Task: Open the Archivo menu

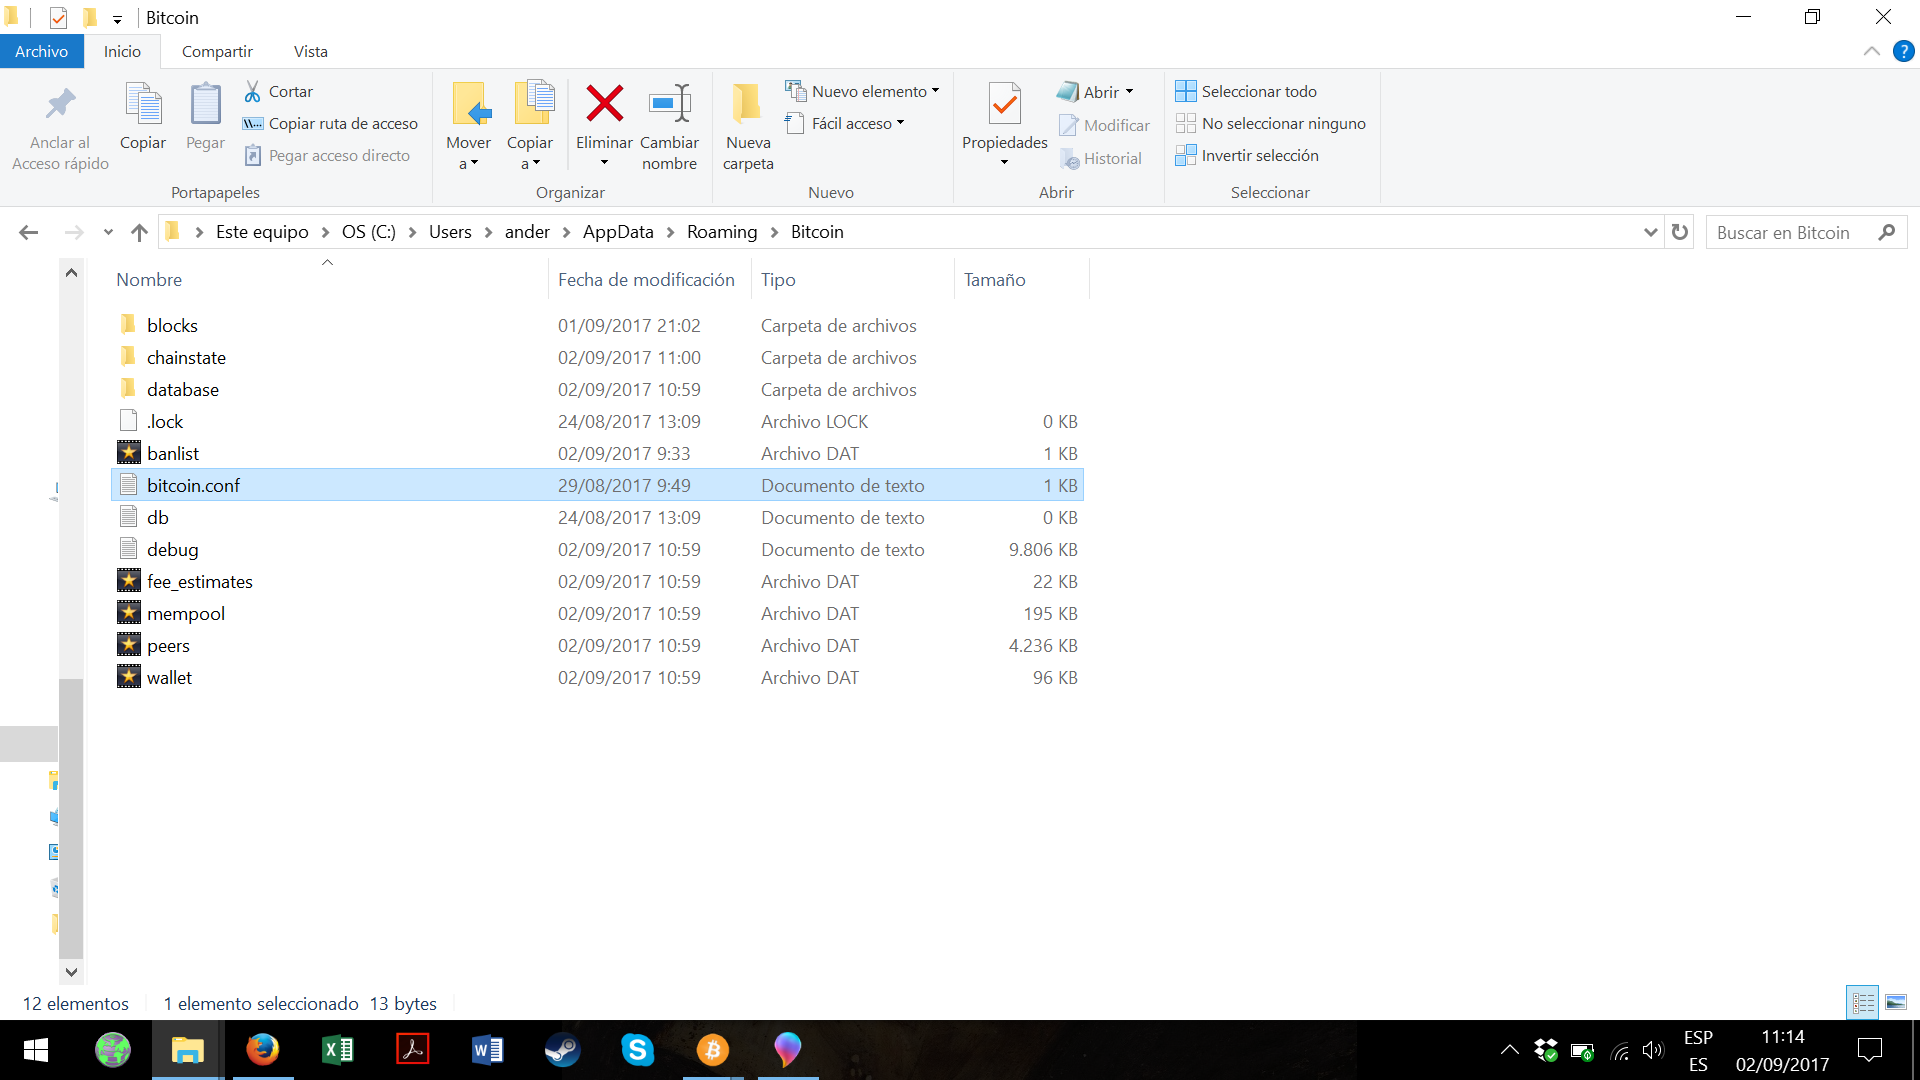Action: pyautogui.click(x=41, y=51)
